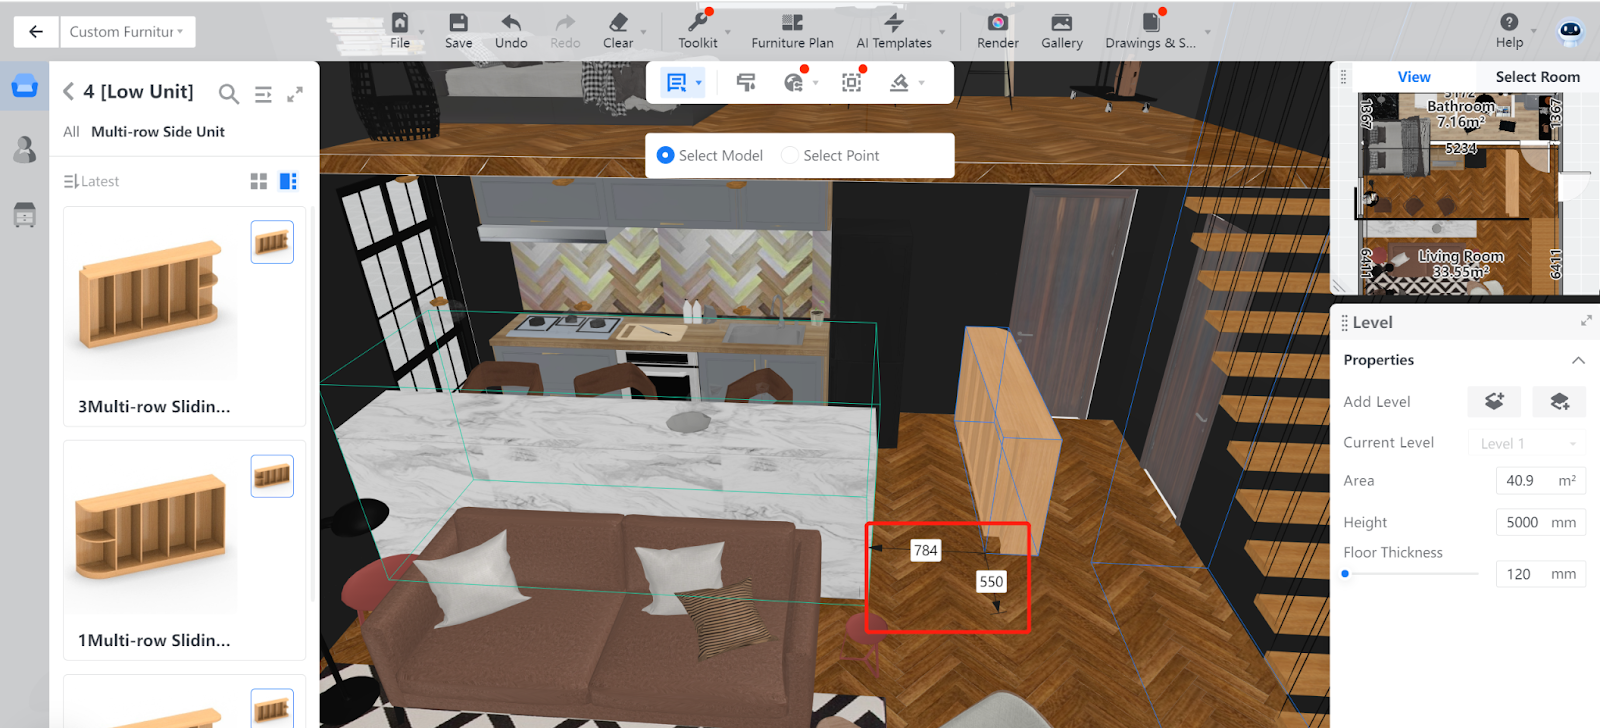
Task: Select the Select Model radio option
Action: 666,156
